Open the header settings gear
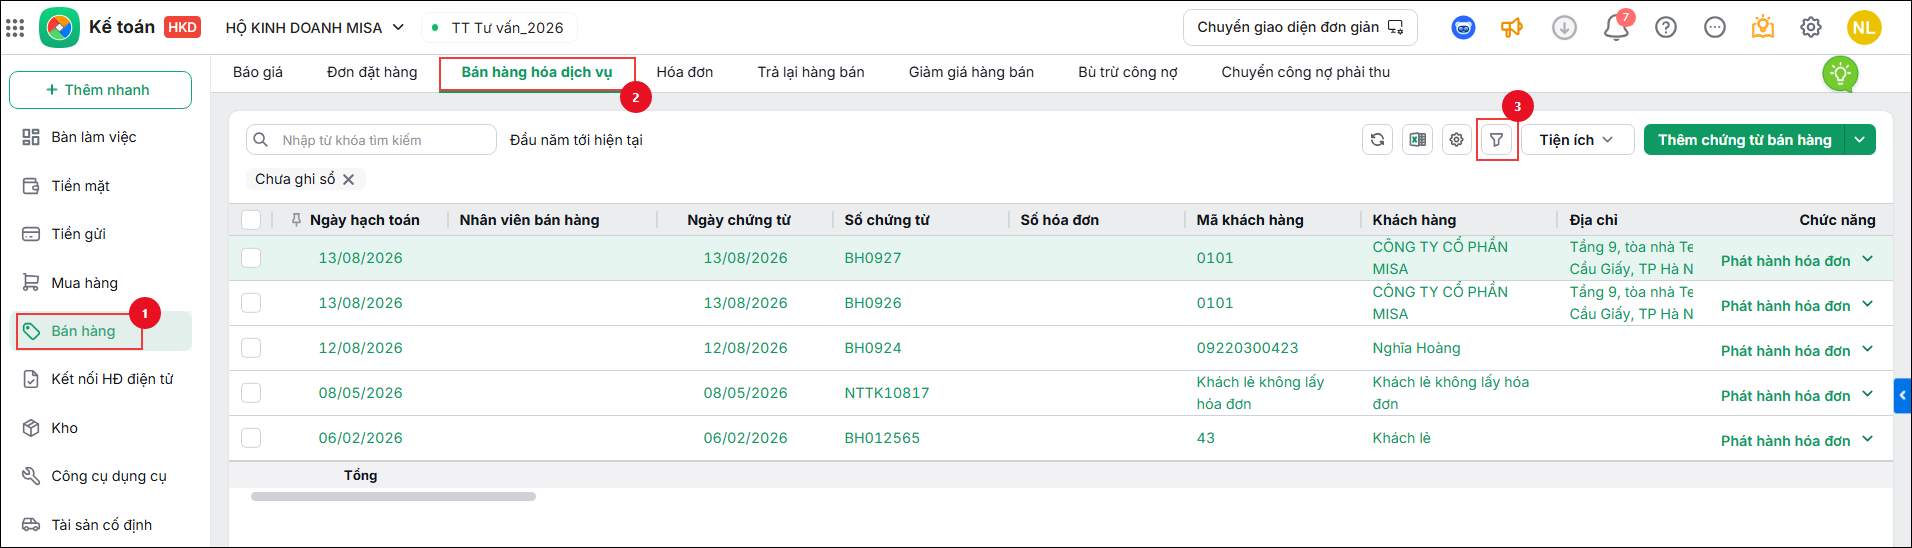Viewport: 1912px width, 548px height. point(1811,28)
